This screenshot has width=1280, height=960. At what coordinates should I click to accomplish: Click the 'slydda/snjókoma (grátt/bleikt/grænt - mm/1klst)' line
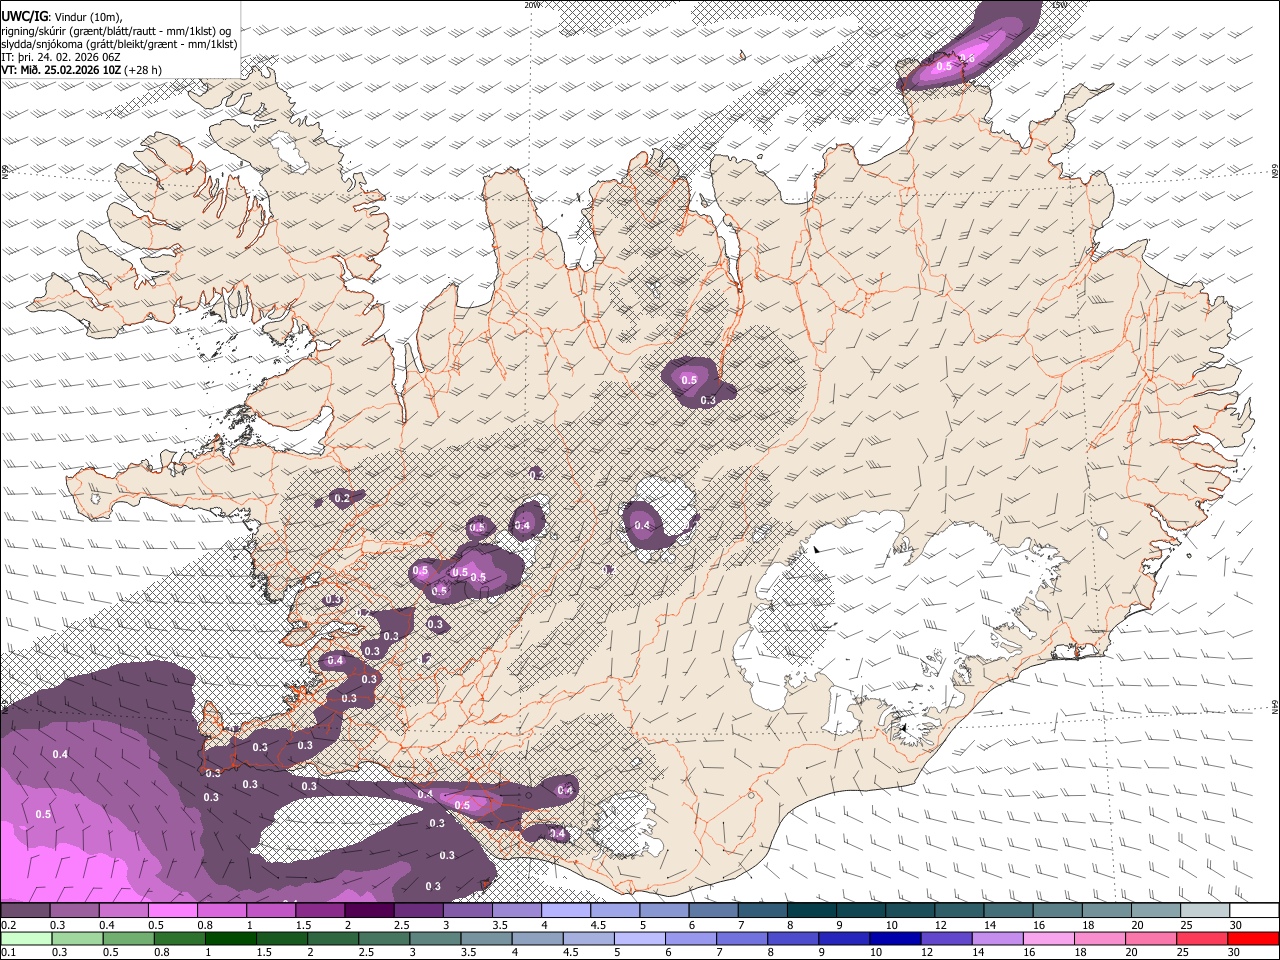(119, 44)
